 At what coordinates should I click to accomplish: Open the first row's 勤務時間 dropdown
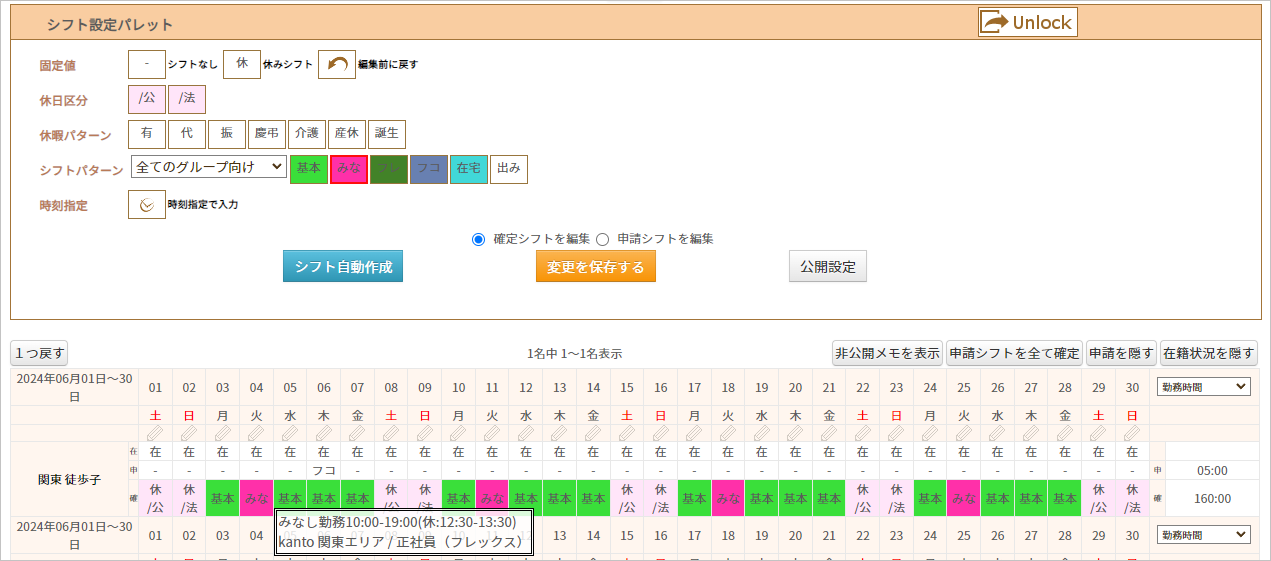coord(1203,386)
